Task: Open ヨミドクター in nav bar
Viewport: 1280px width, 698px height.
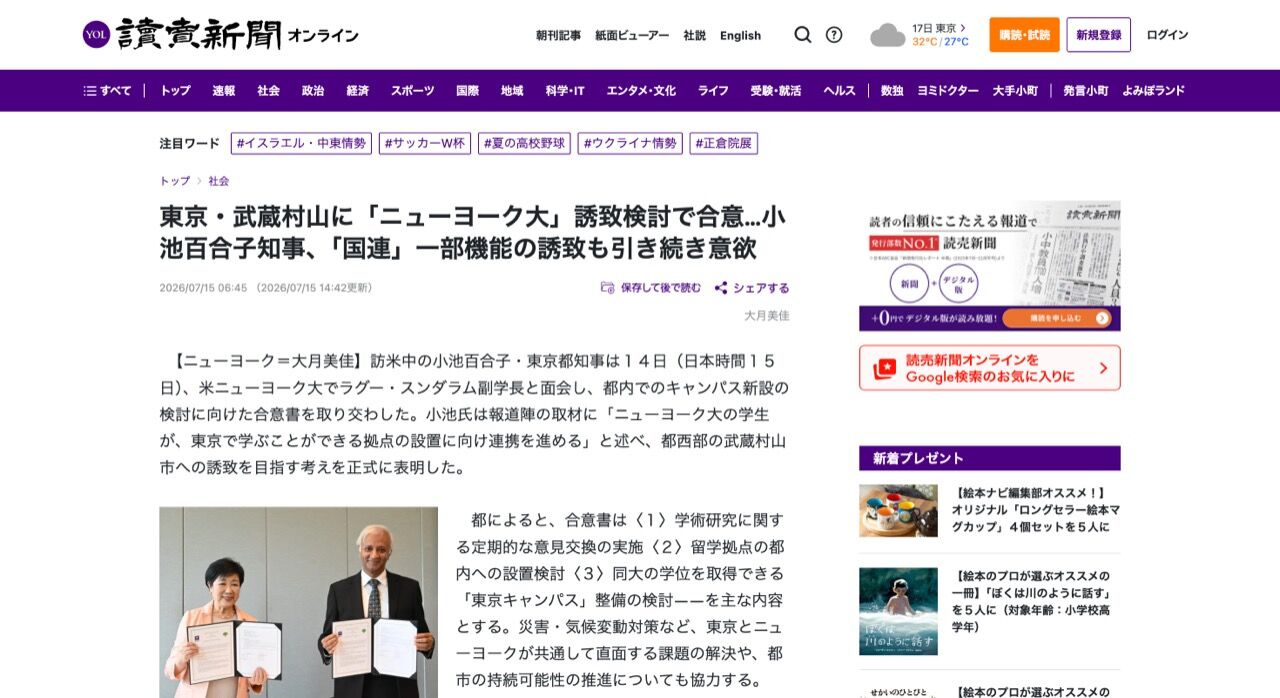Action: tap(948, 91)
